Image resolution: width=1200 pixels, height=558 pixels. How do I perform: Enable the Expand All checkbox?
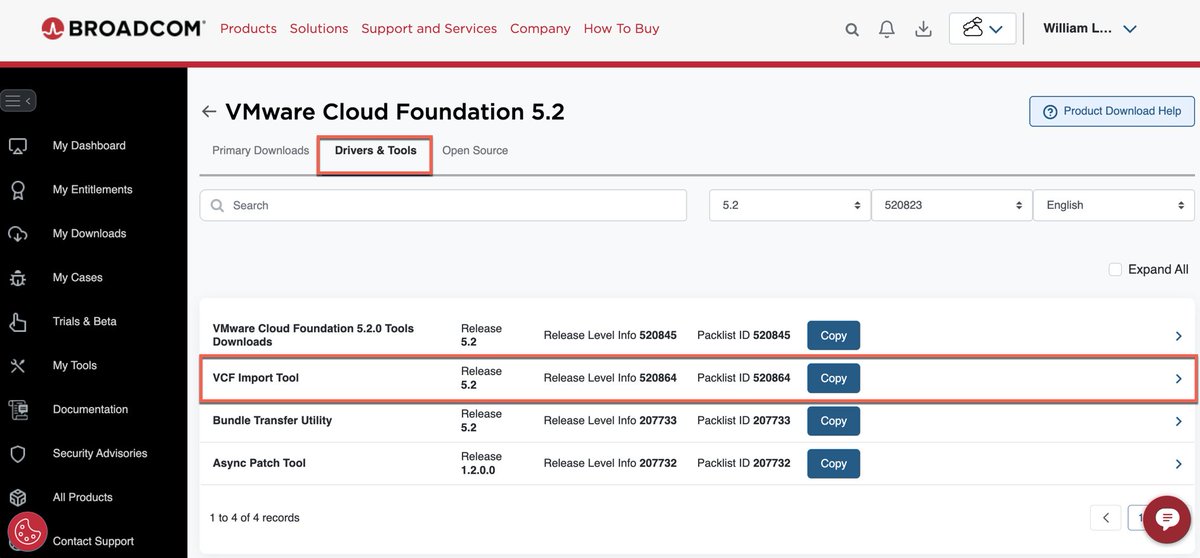pyautogui.click(x=1115, y=270)
